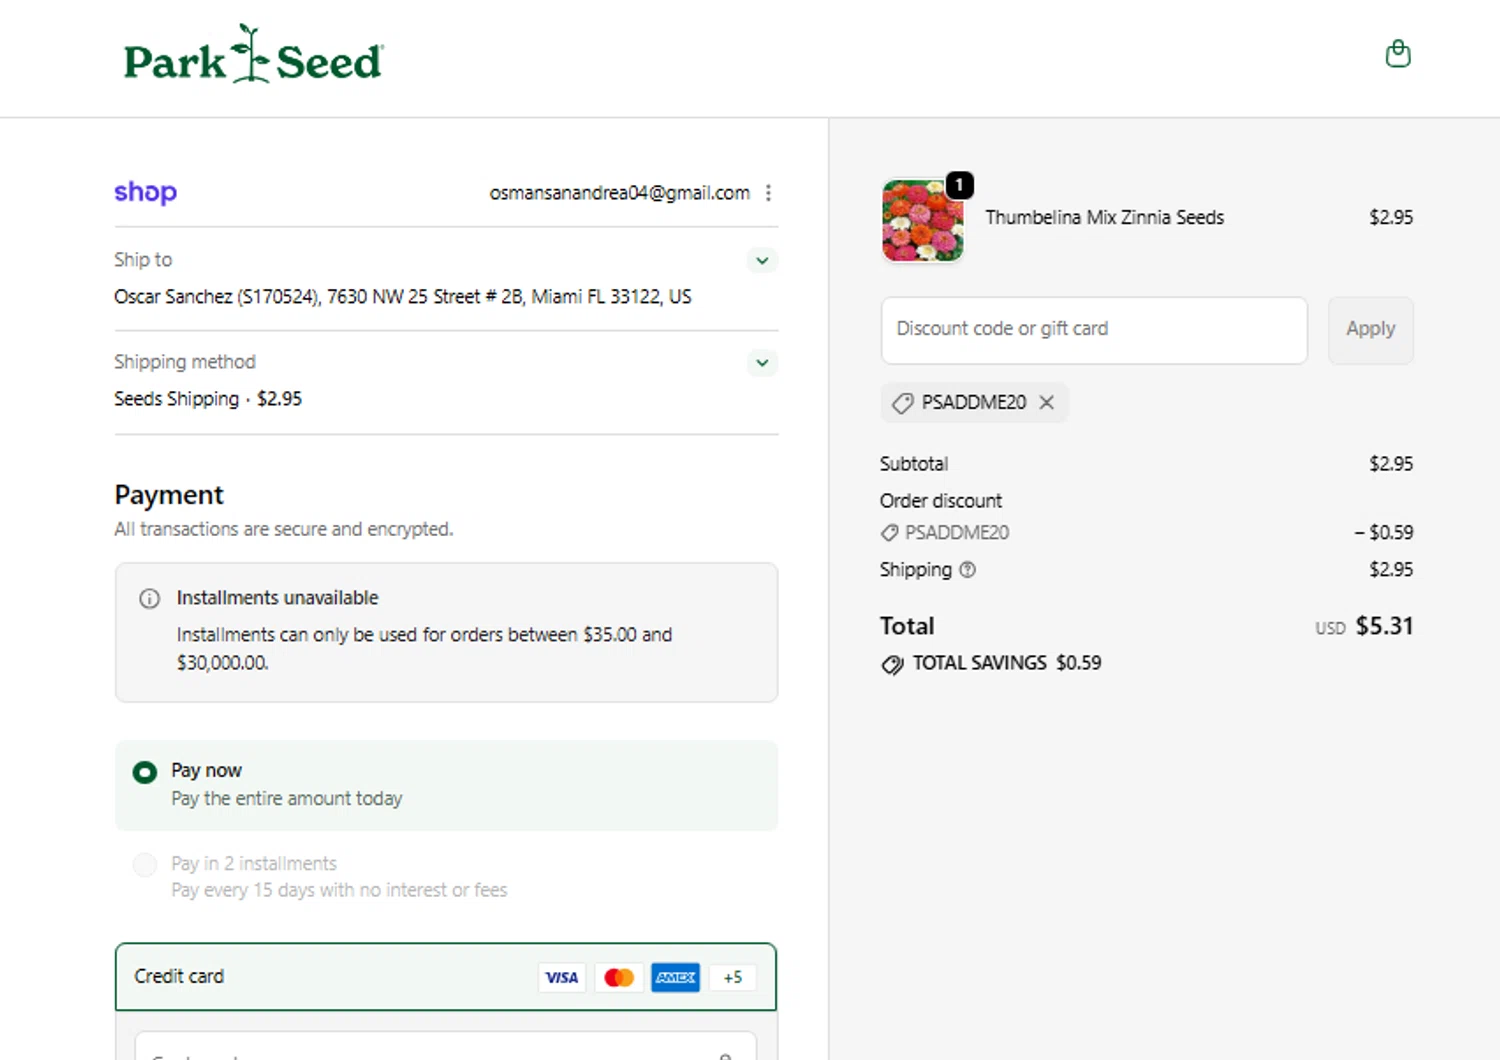Screen dimensions: 1500x1060
Task: Select Pay in 2 installments radio option
Action: coord(145,864)
